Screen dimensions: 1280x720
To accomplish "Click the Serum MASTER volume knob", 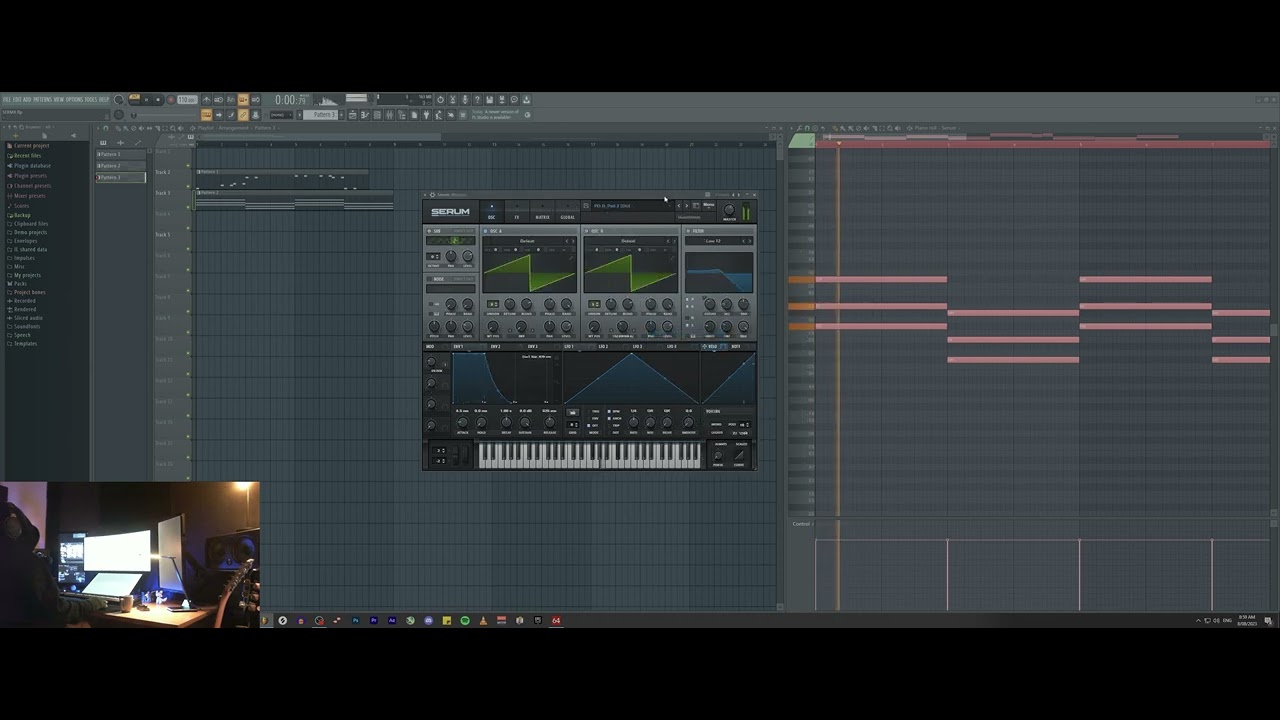I will coord(729,210).
